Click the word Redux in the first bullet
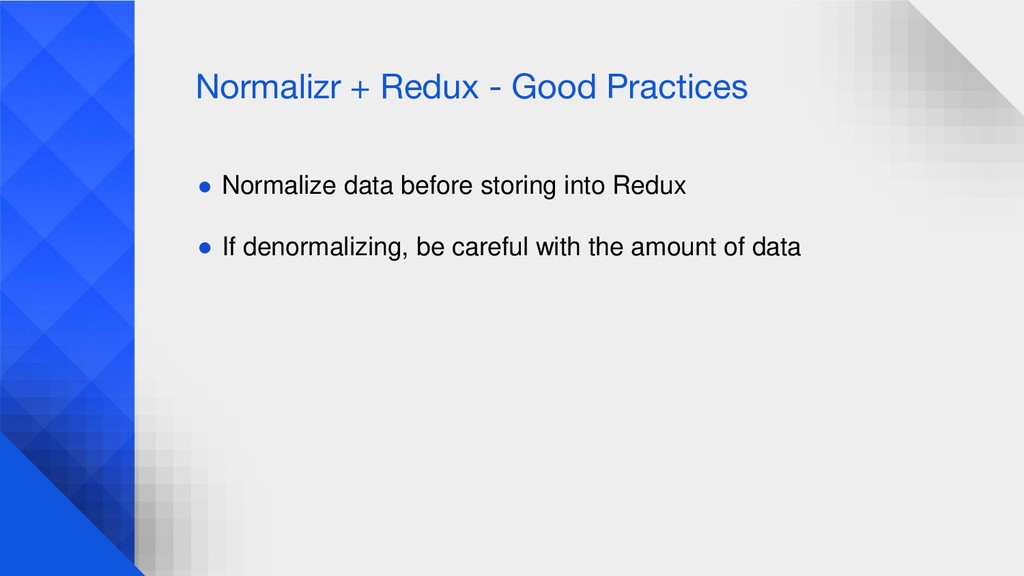 pos(649,185)
